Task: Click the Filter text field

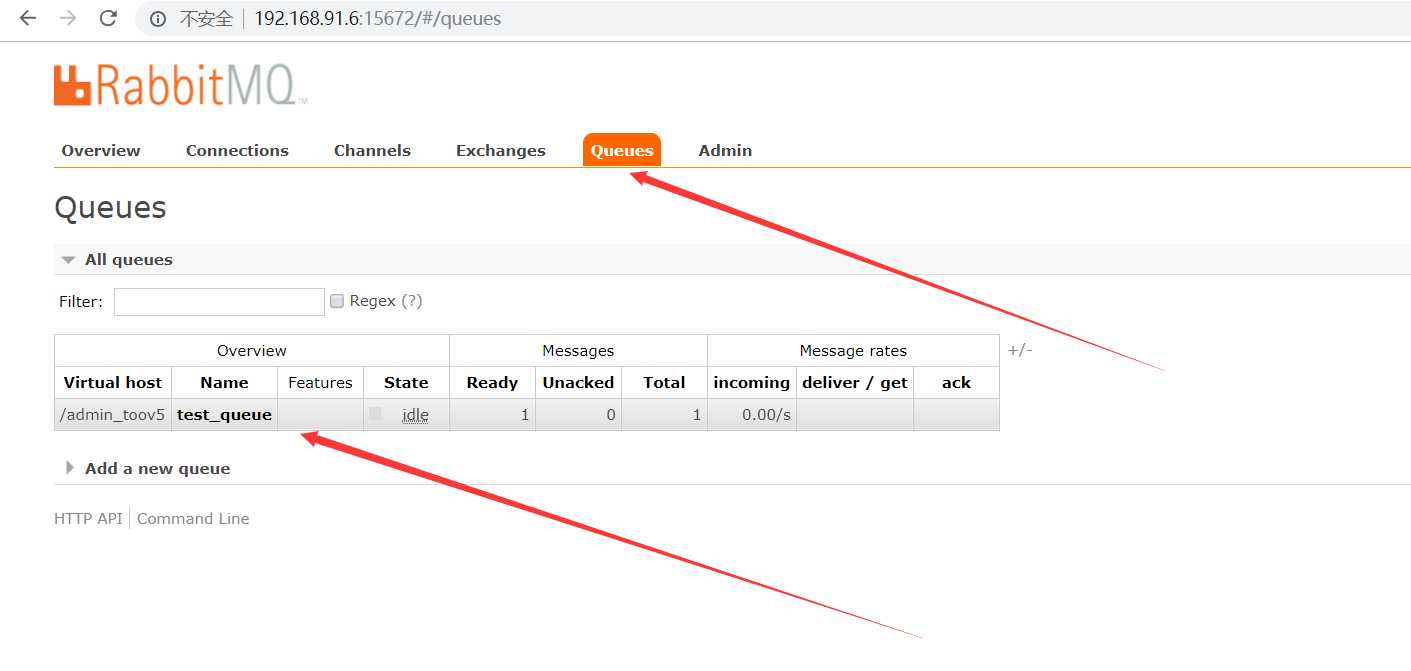Action: click(x=219, y=301)
